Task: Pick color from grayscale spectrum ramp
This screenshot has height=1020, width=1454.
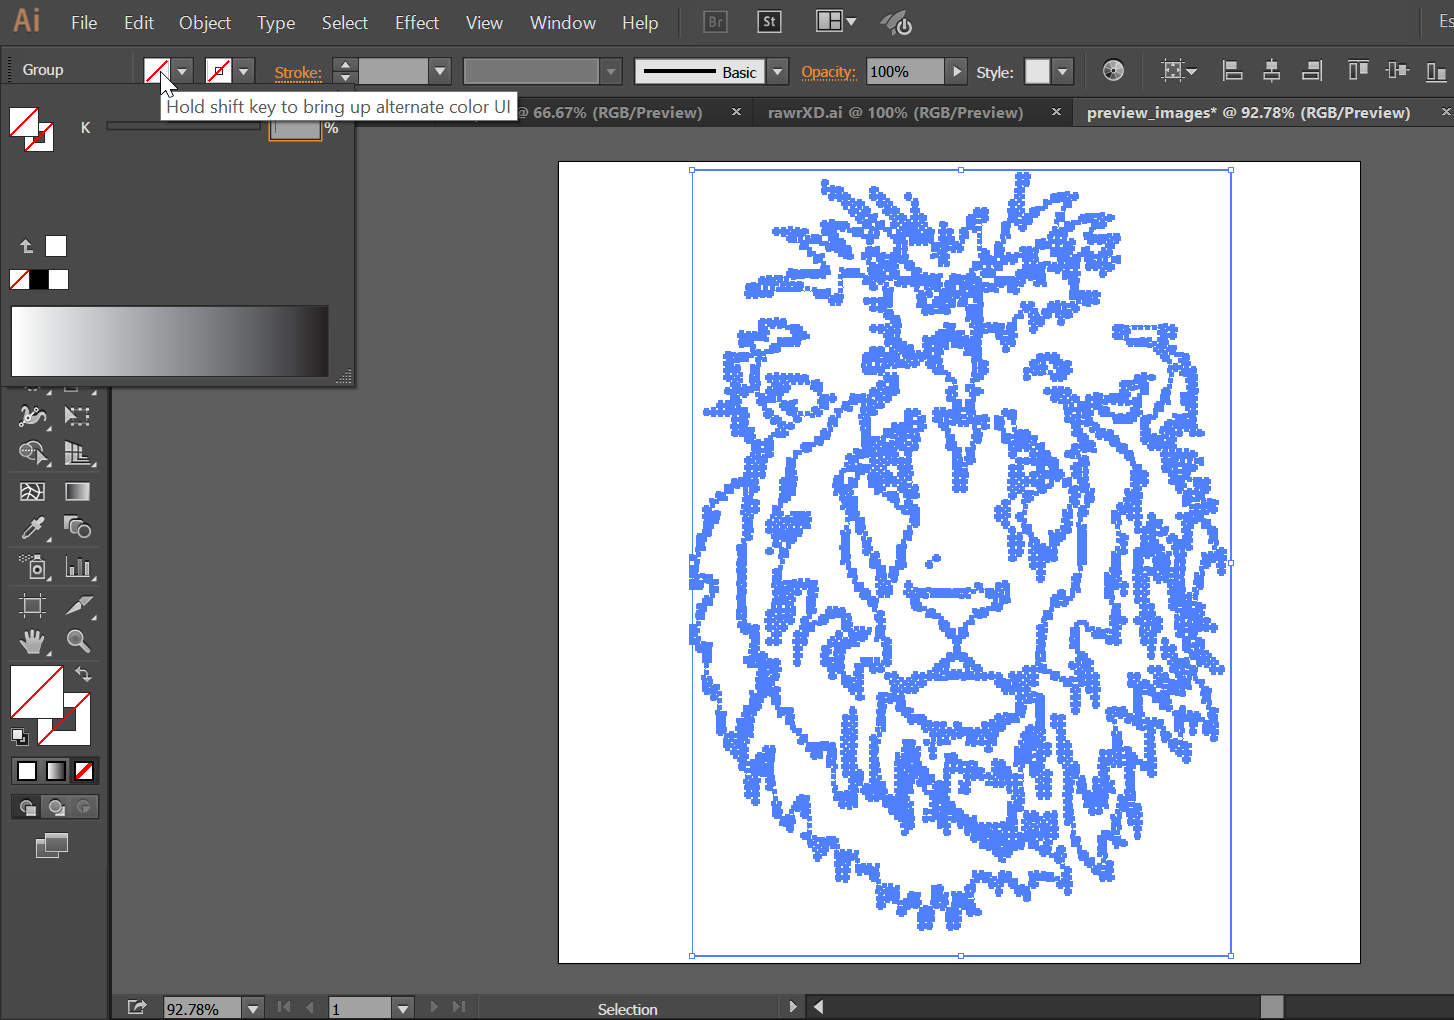Action: (170, 341)
